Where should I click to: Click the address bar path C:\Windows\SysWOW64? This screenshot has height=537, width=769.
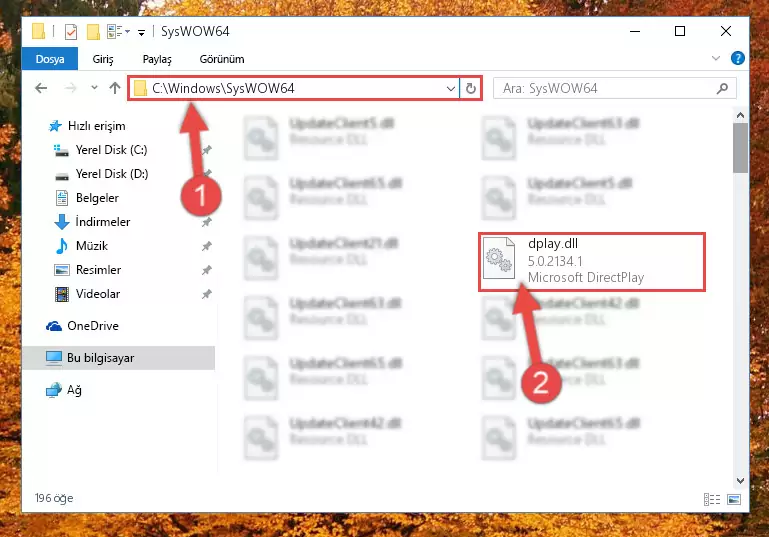click(223, 88)
